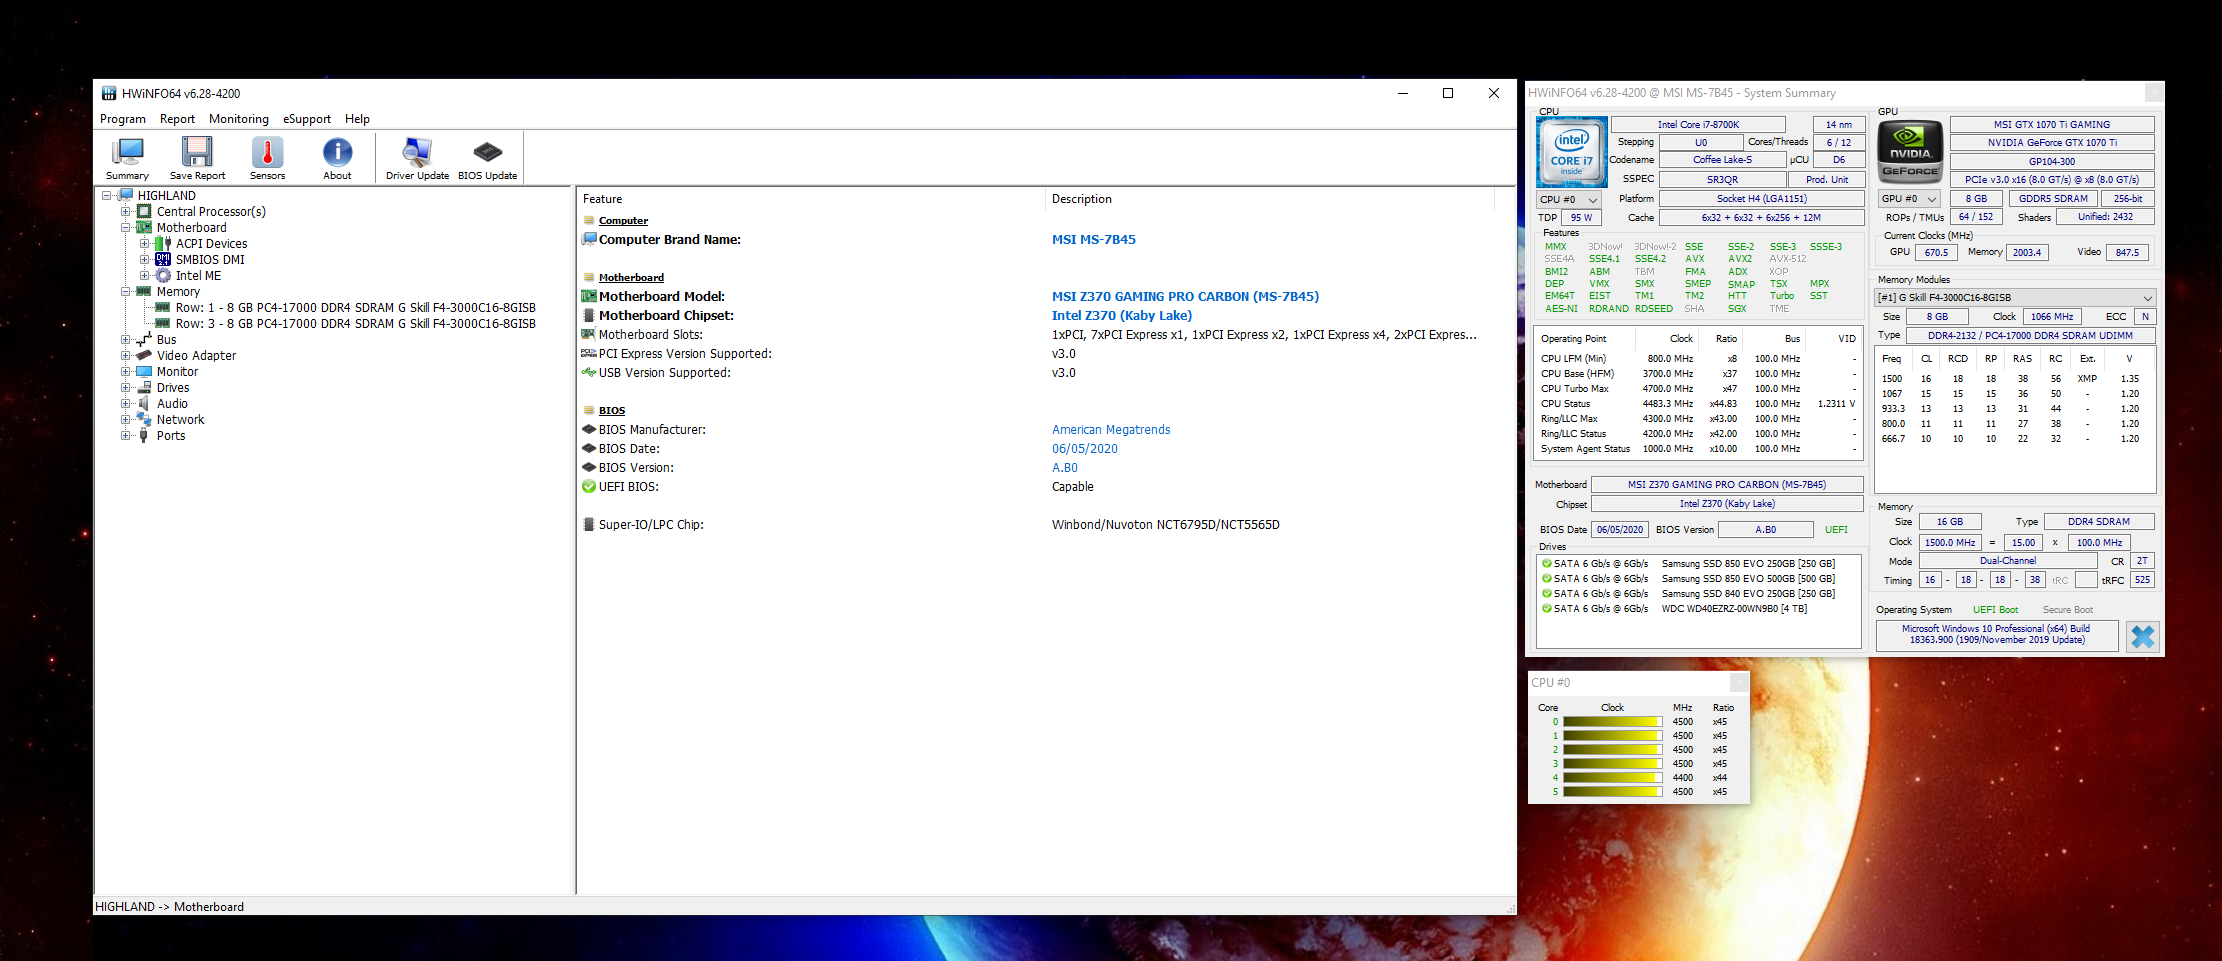Close System Summary with the blue X icon
Image resolution: width=2222 pixels, height=961 pixels.
click(x=2143, y=636)
